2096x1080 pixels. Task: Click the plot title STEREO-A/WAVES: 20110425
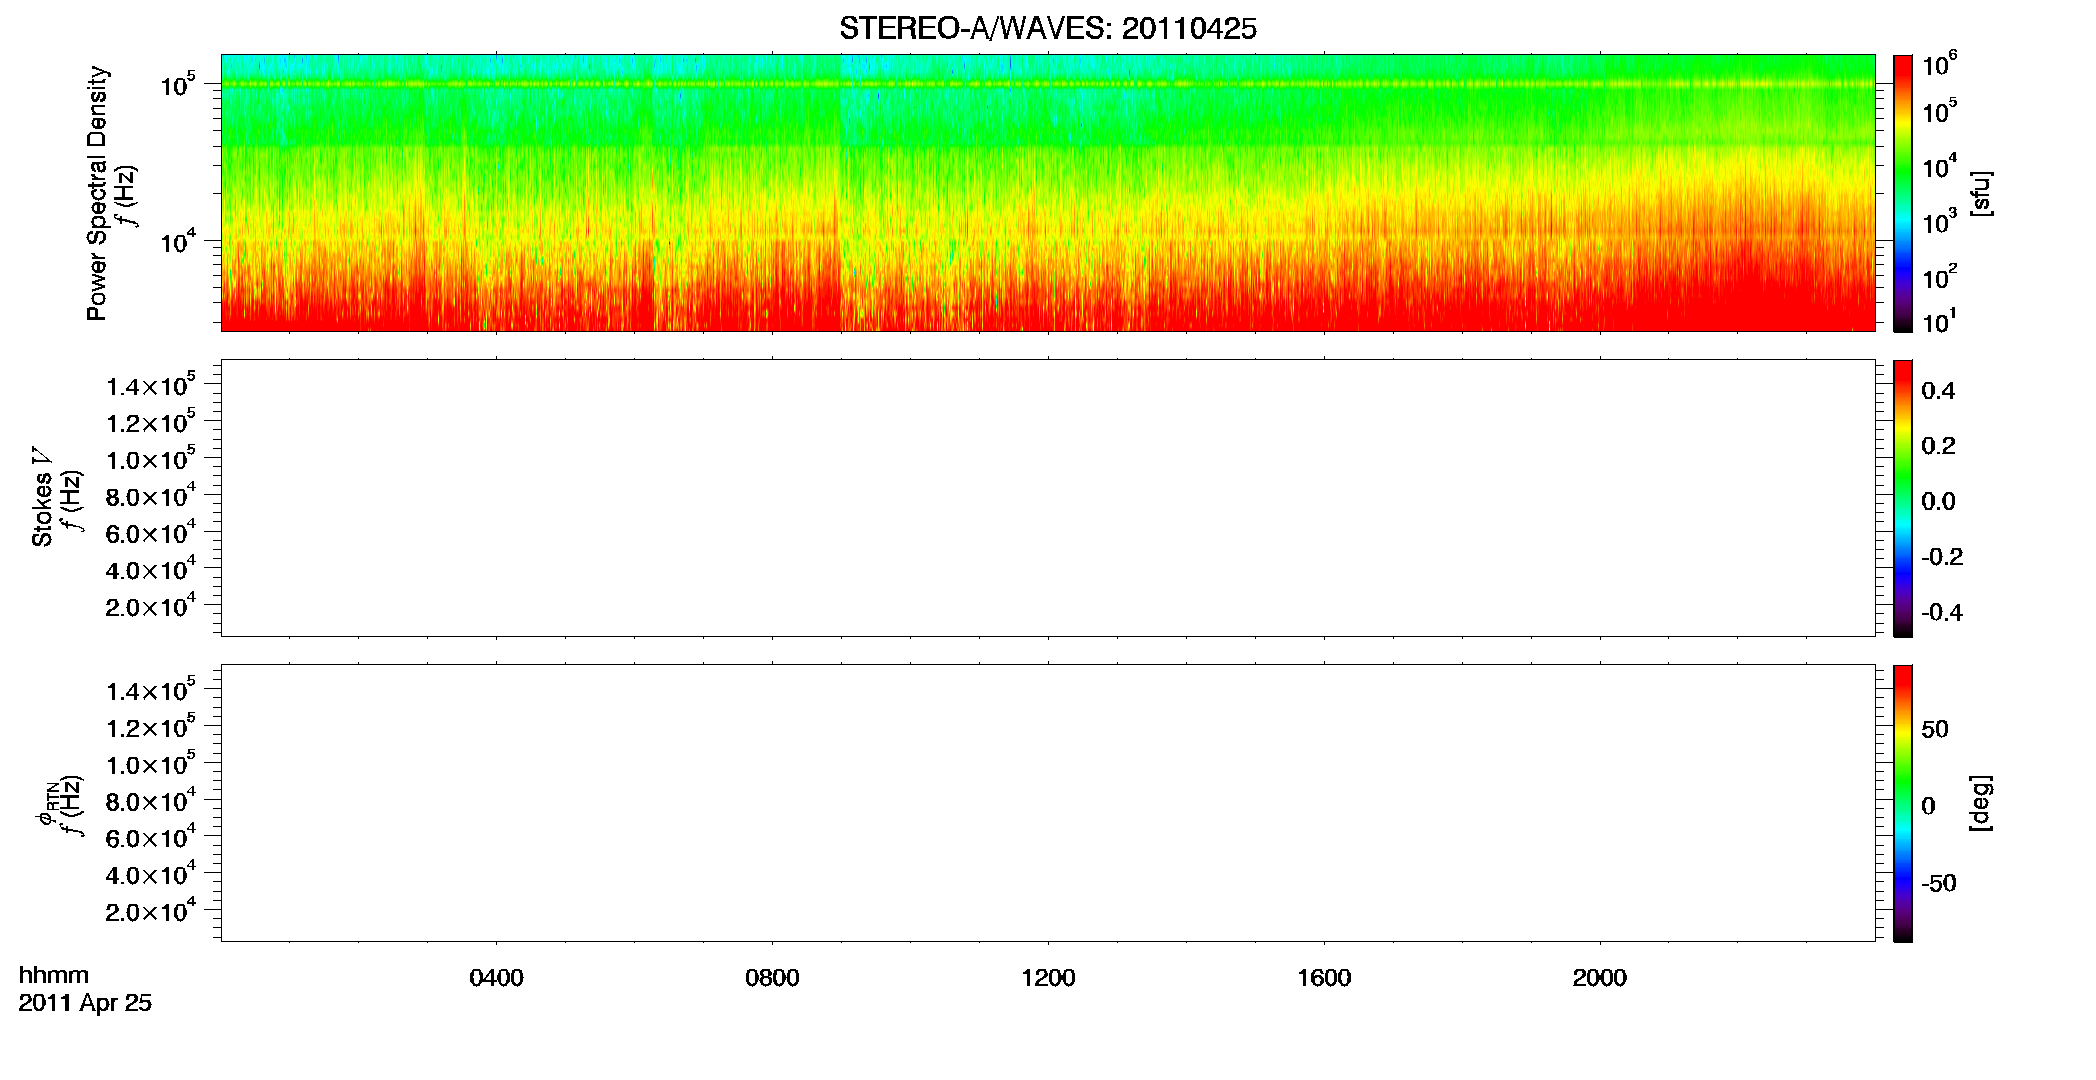point(1047,29)
